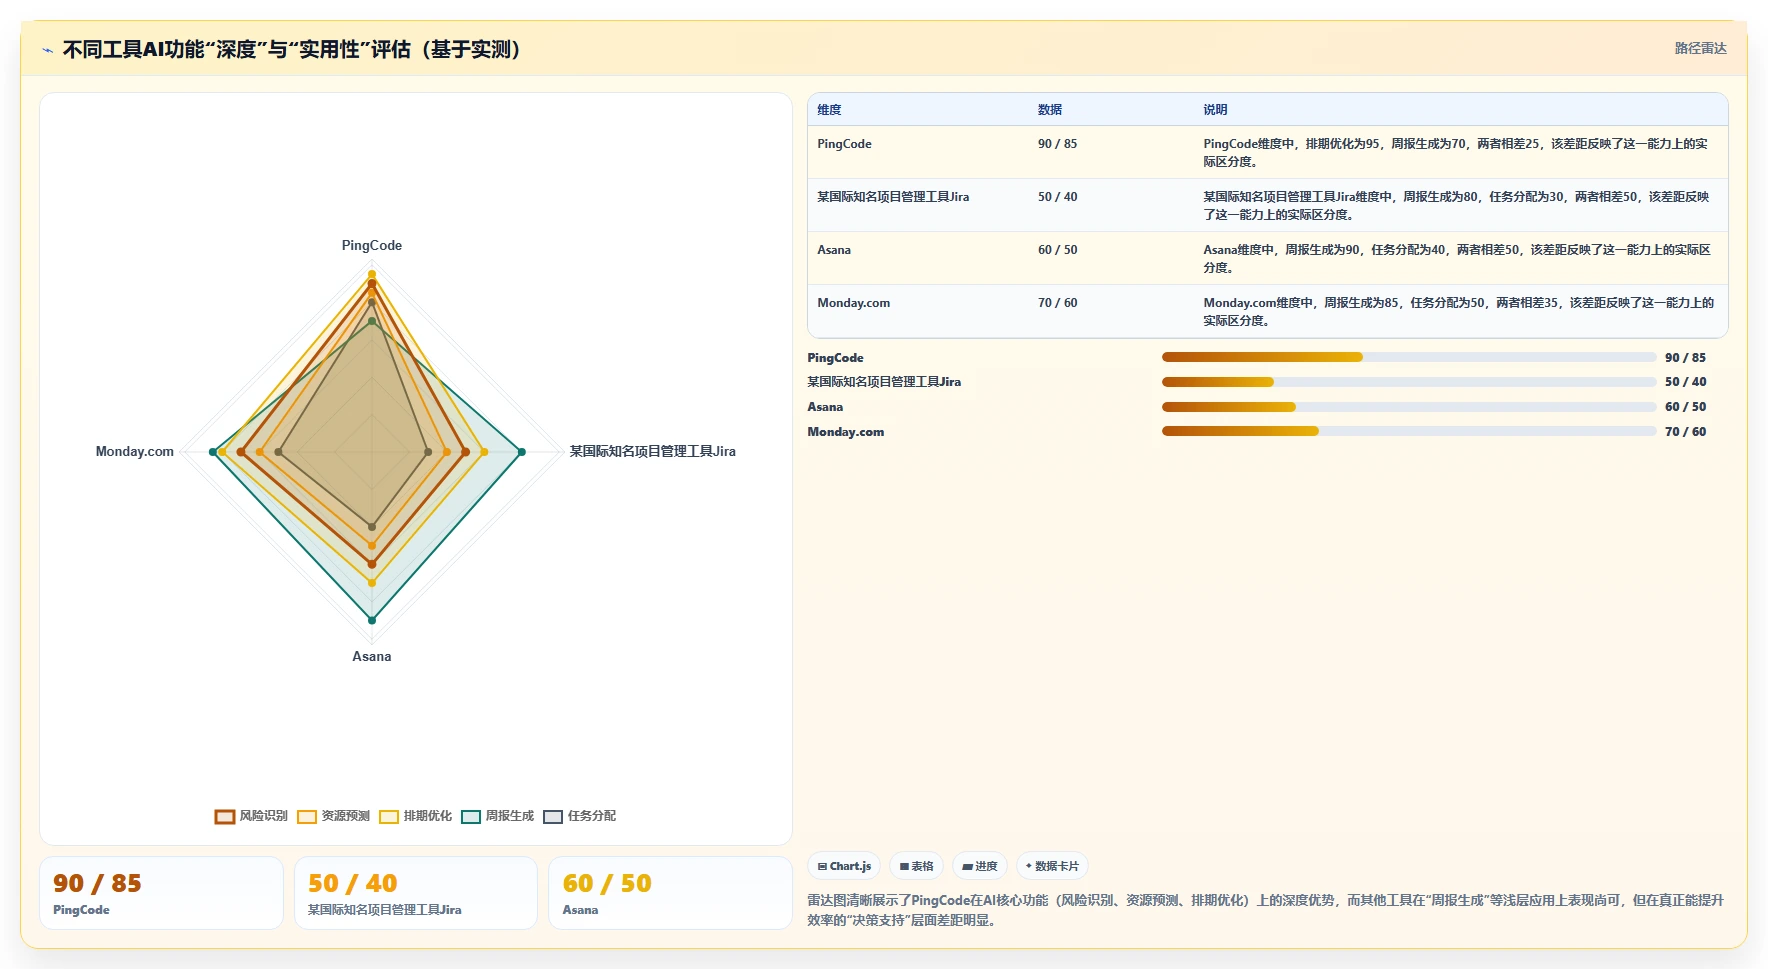This screenshot has height=969, width=1768.
Task: Toggle the 周报生成 legend entry
Action: [498, 816]
